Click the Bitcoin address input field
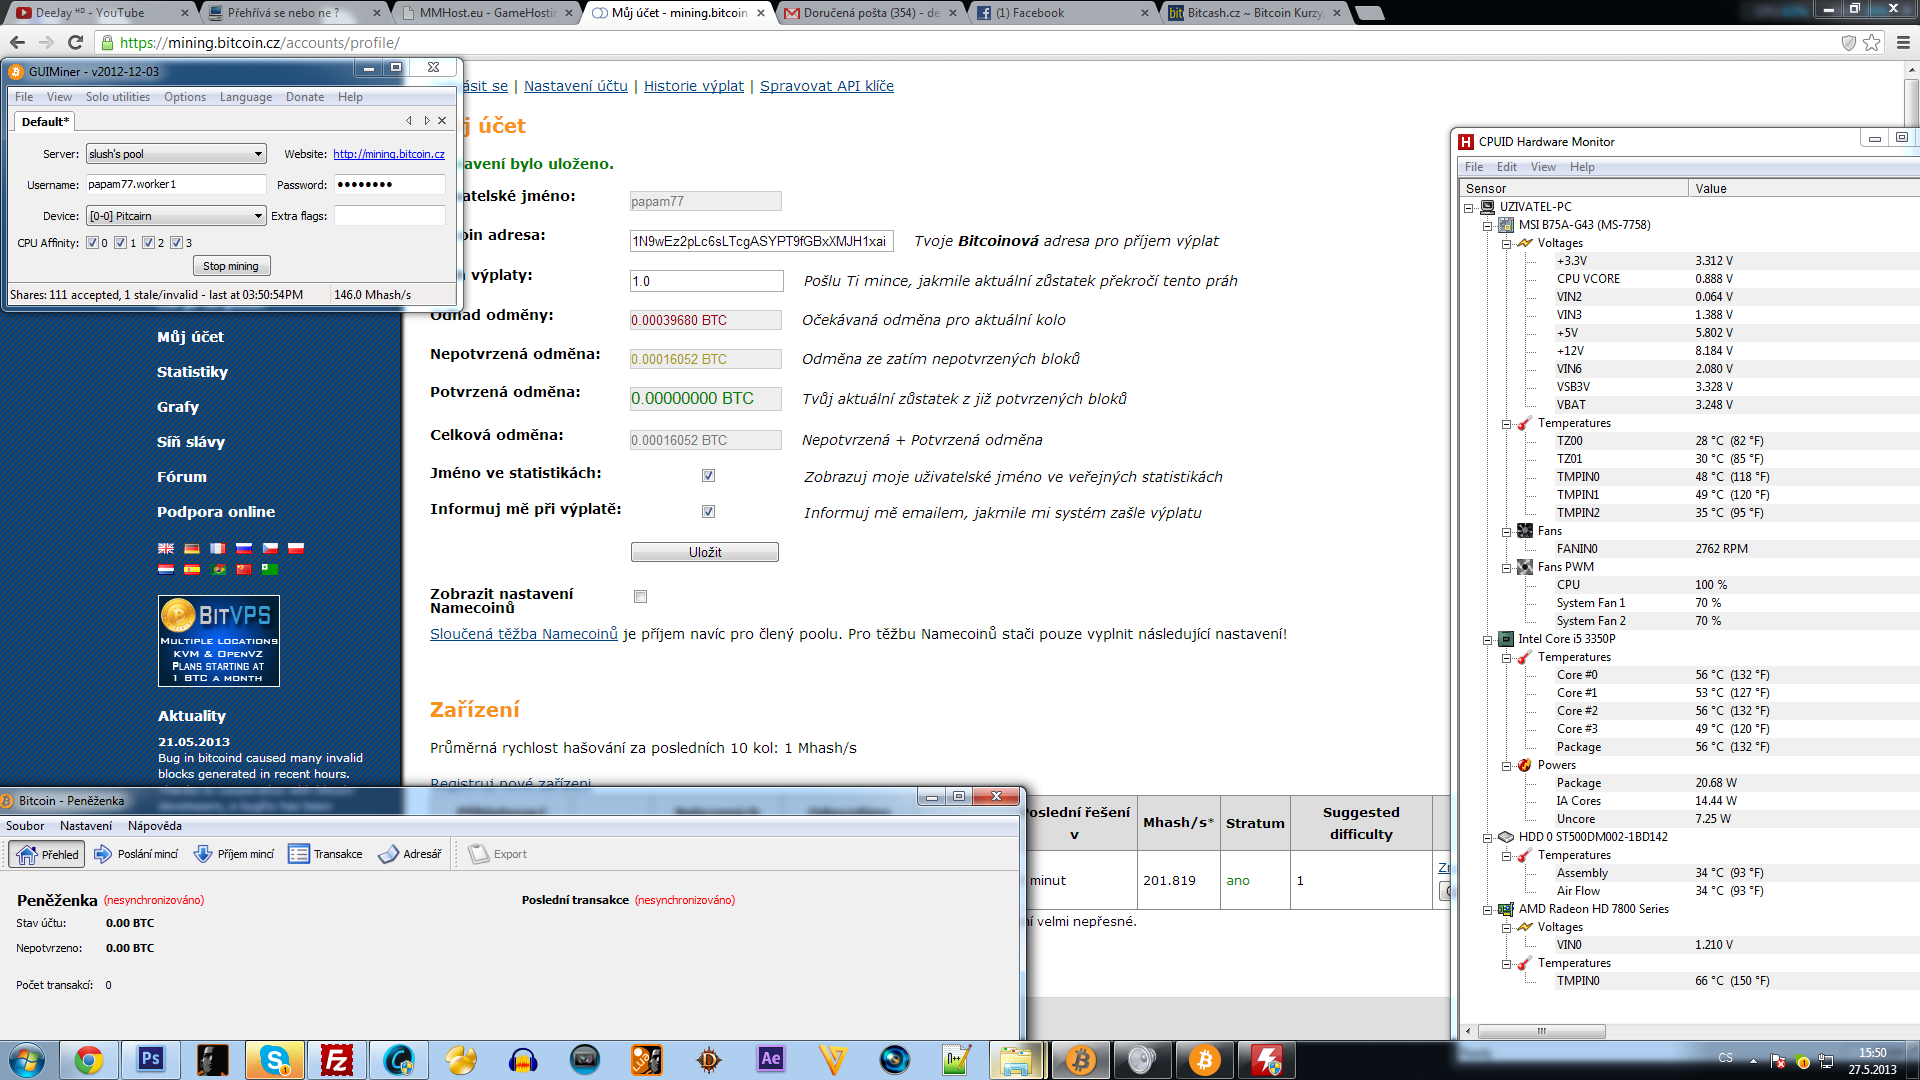1920x1080 pixels. 761,241
